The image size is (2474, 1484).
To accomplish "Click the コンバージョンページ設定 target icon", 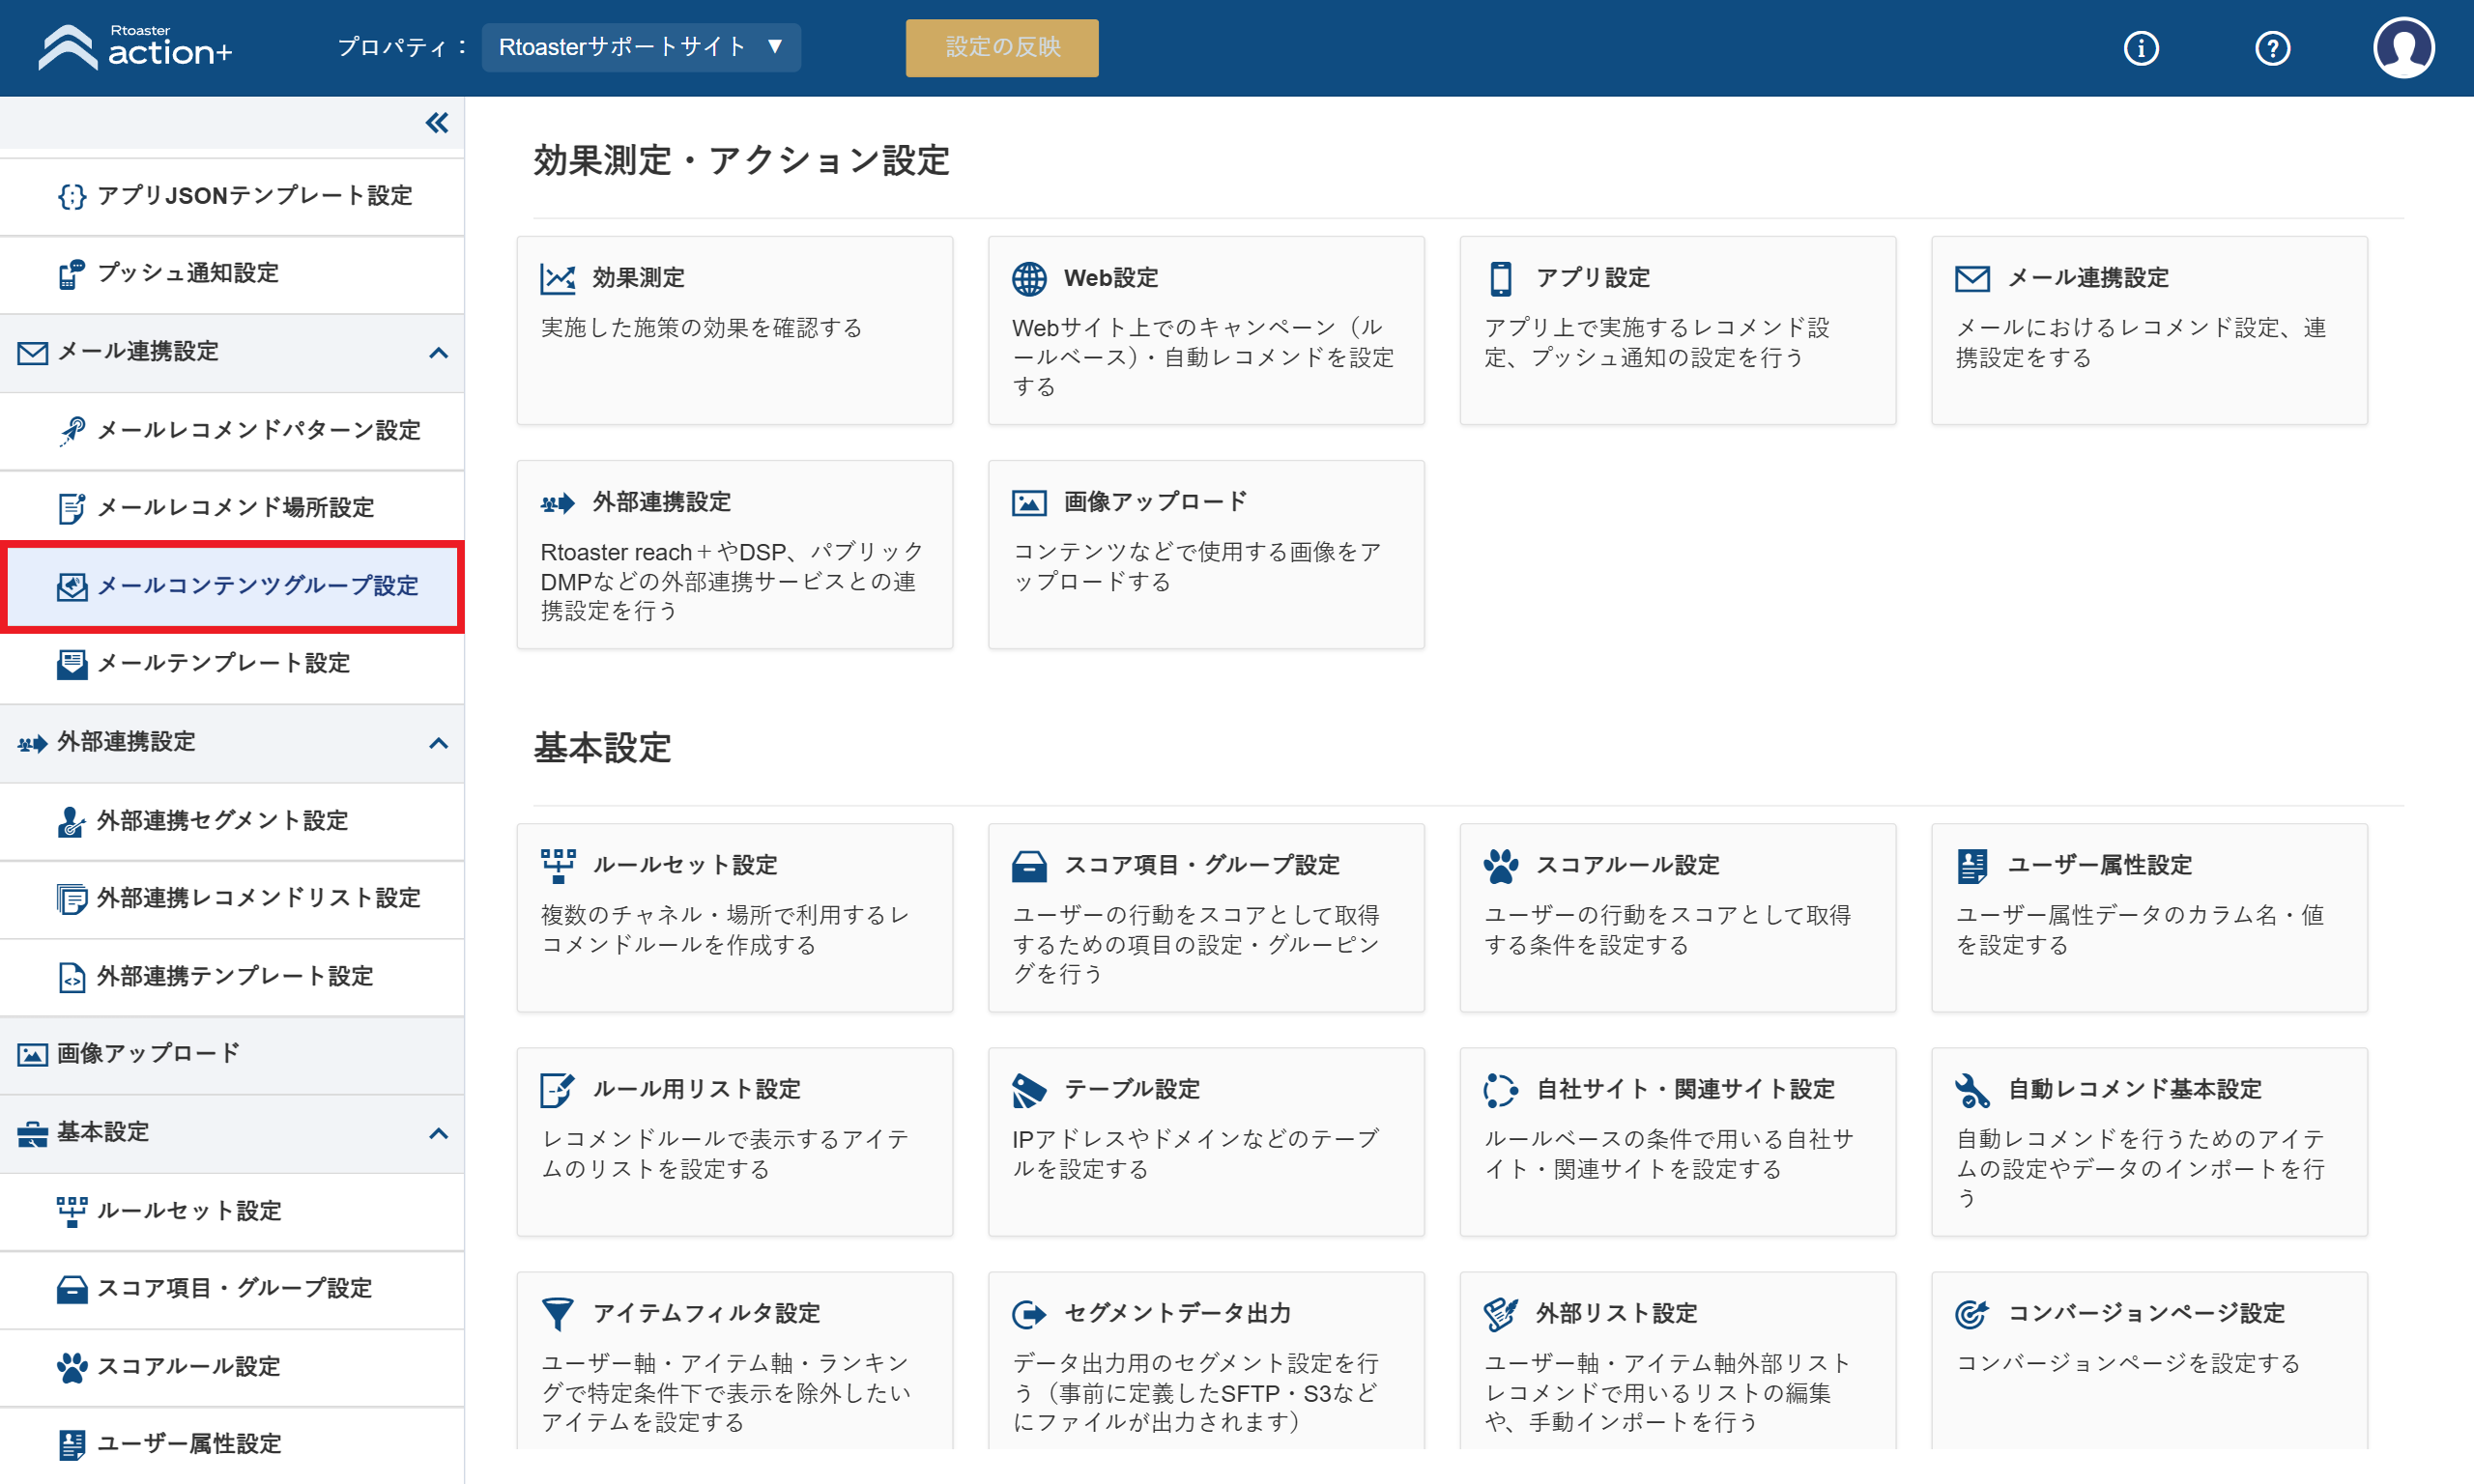I will pos(1971,1314).
